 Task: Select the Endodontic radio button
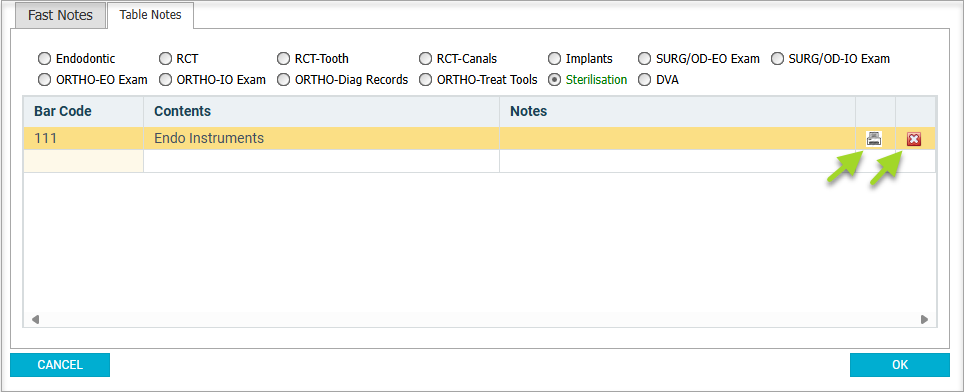pos(44,59)
